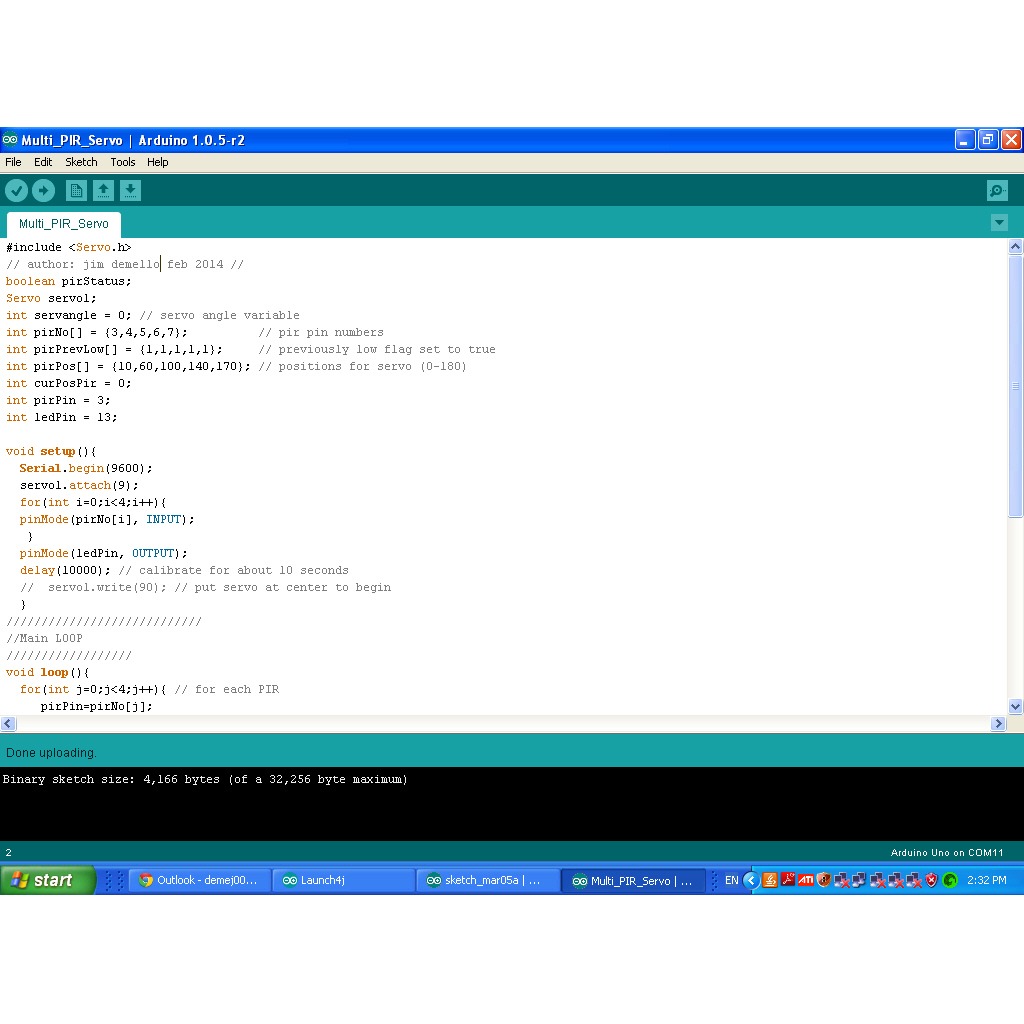
Task: Click the horizontal scroll left arrow
Action: click(8, 723)
